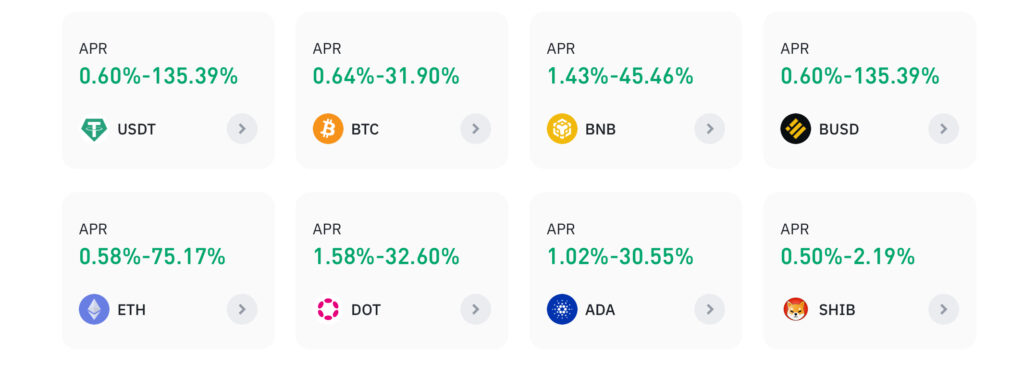Screen dimensions: 1024x376
Task: Open USDT details with chevron arrow
Action: (x=242, y=129)
